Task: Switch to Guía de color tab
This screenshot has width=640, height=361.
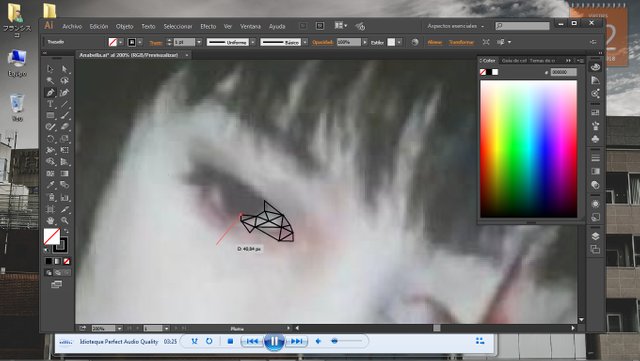Action: pos(514,60)
